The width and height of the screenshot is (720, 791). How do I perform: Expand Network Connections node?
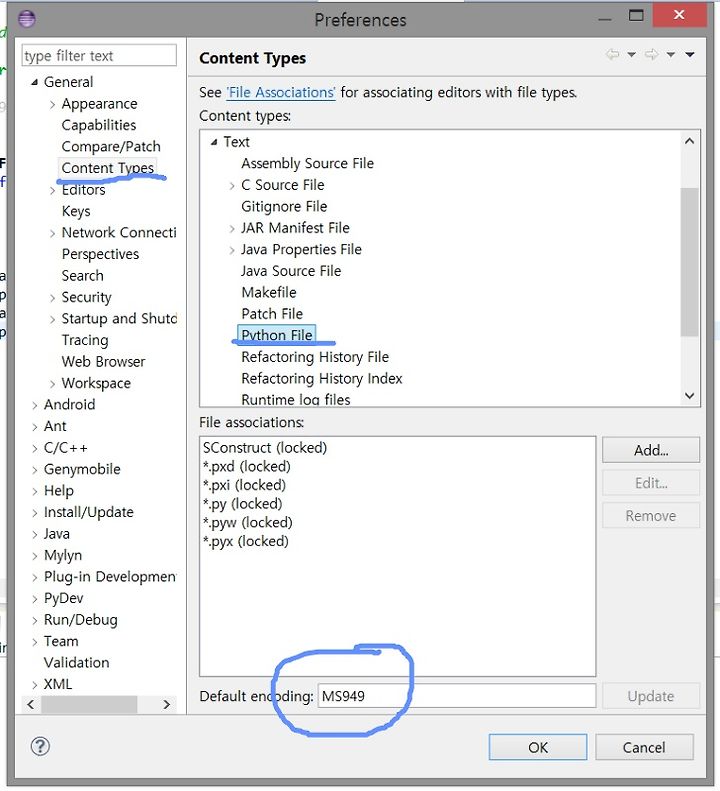[x=52, y=233]
